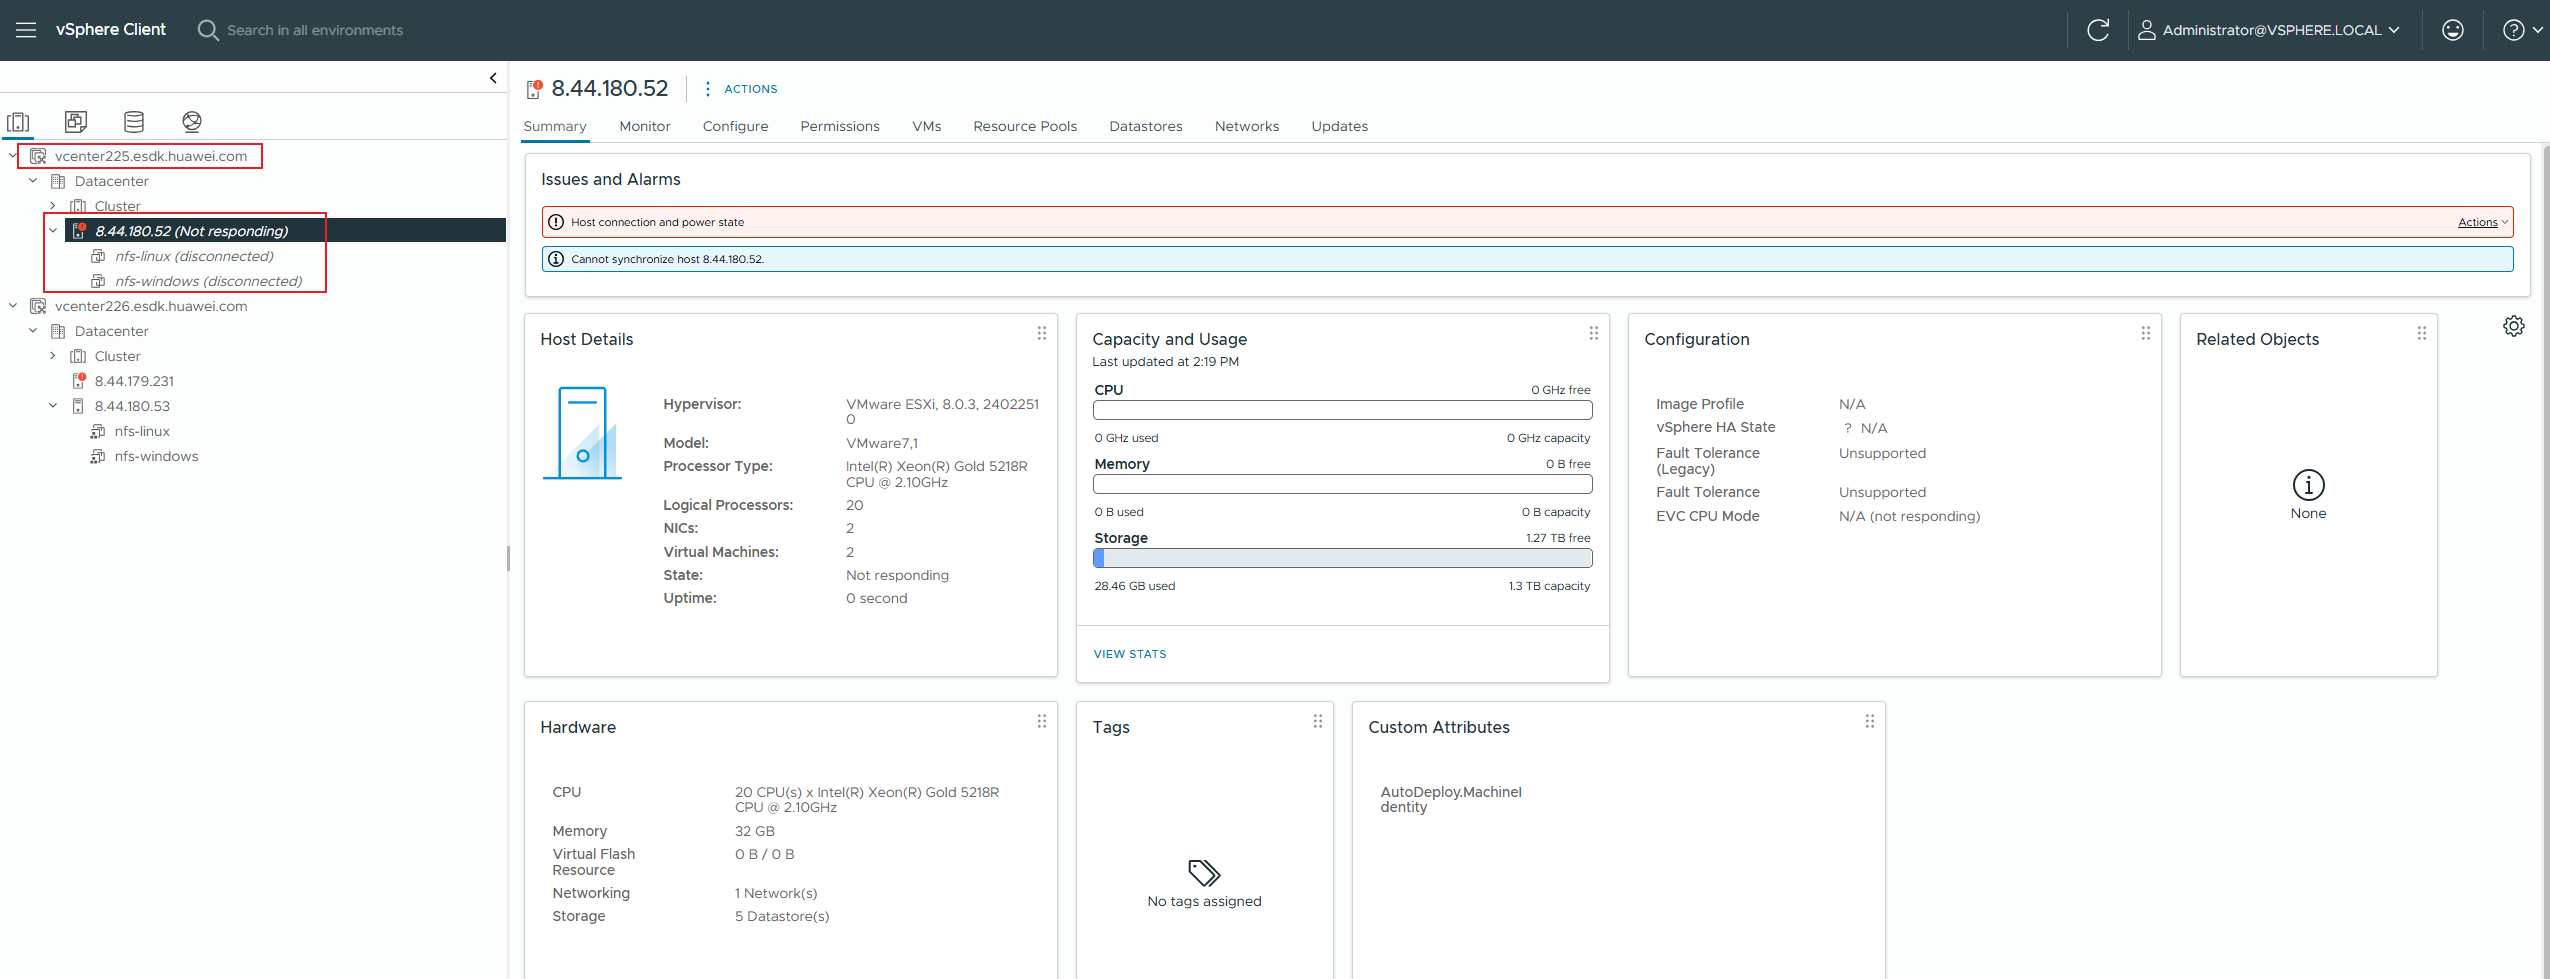The image size is (2550, 979).
Task: Click the Storage usage bar
Action: point(1342,558)
